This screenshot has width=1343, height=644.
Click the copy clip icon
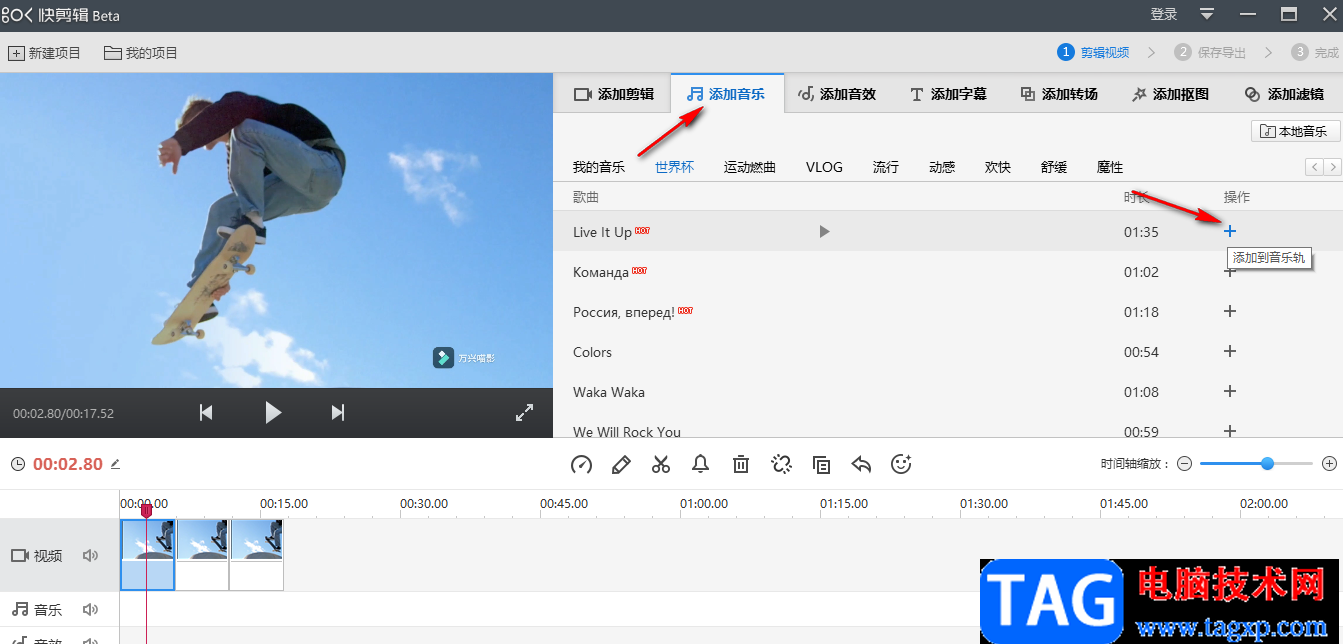click(821, 464)
